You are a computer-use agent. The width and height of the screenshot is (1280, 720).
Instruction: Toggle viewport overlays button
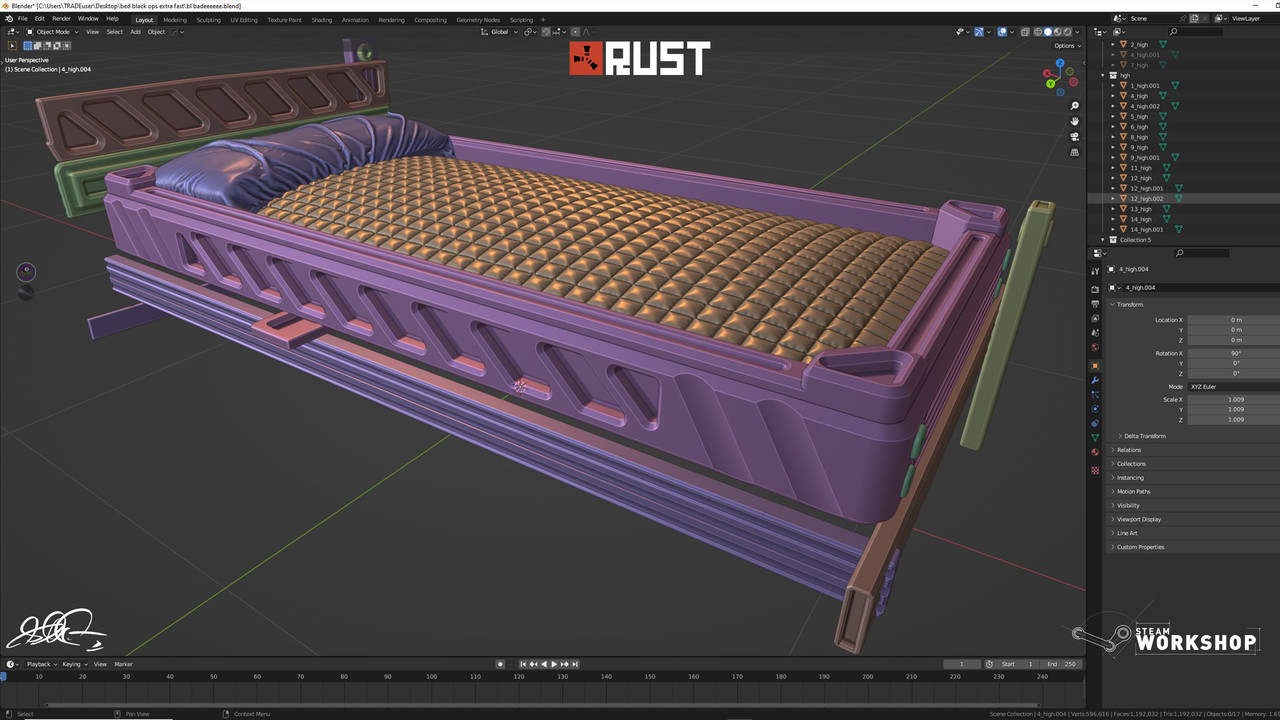click(x=1002, y=32)
